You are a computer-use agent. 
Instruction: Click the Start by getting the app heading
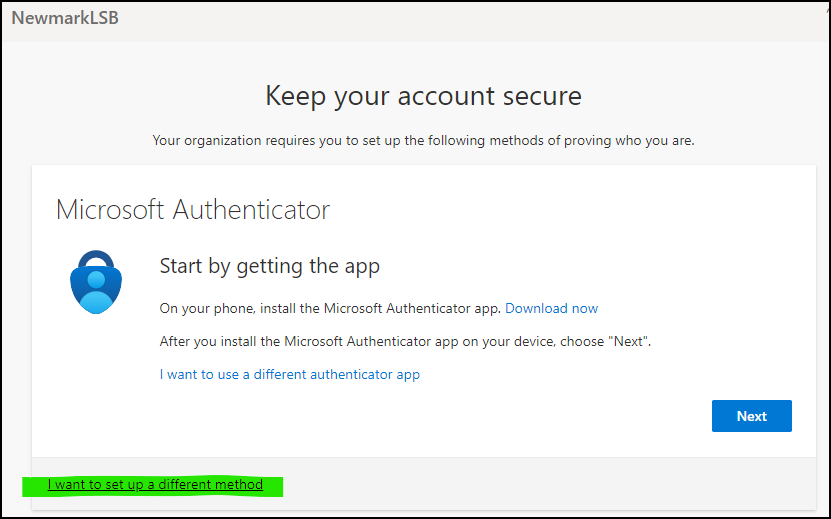270,266
